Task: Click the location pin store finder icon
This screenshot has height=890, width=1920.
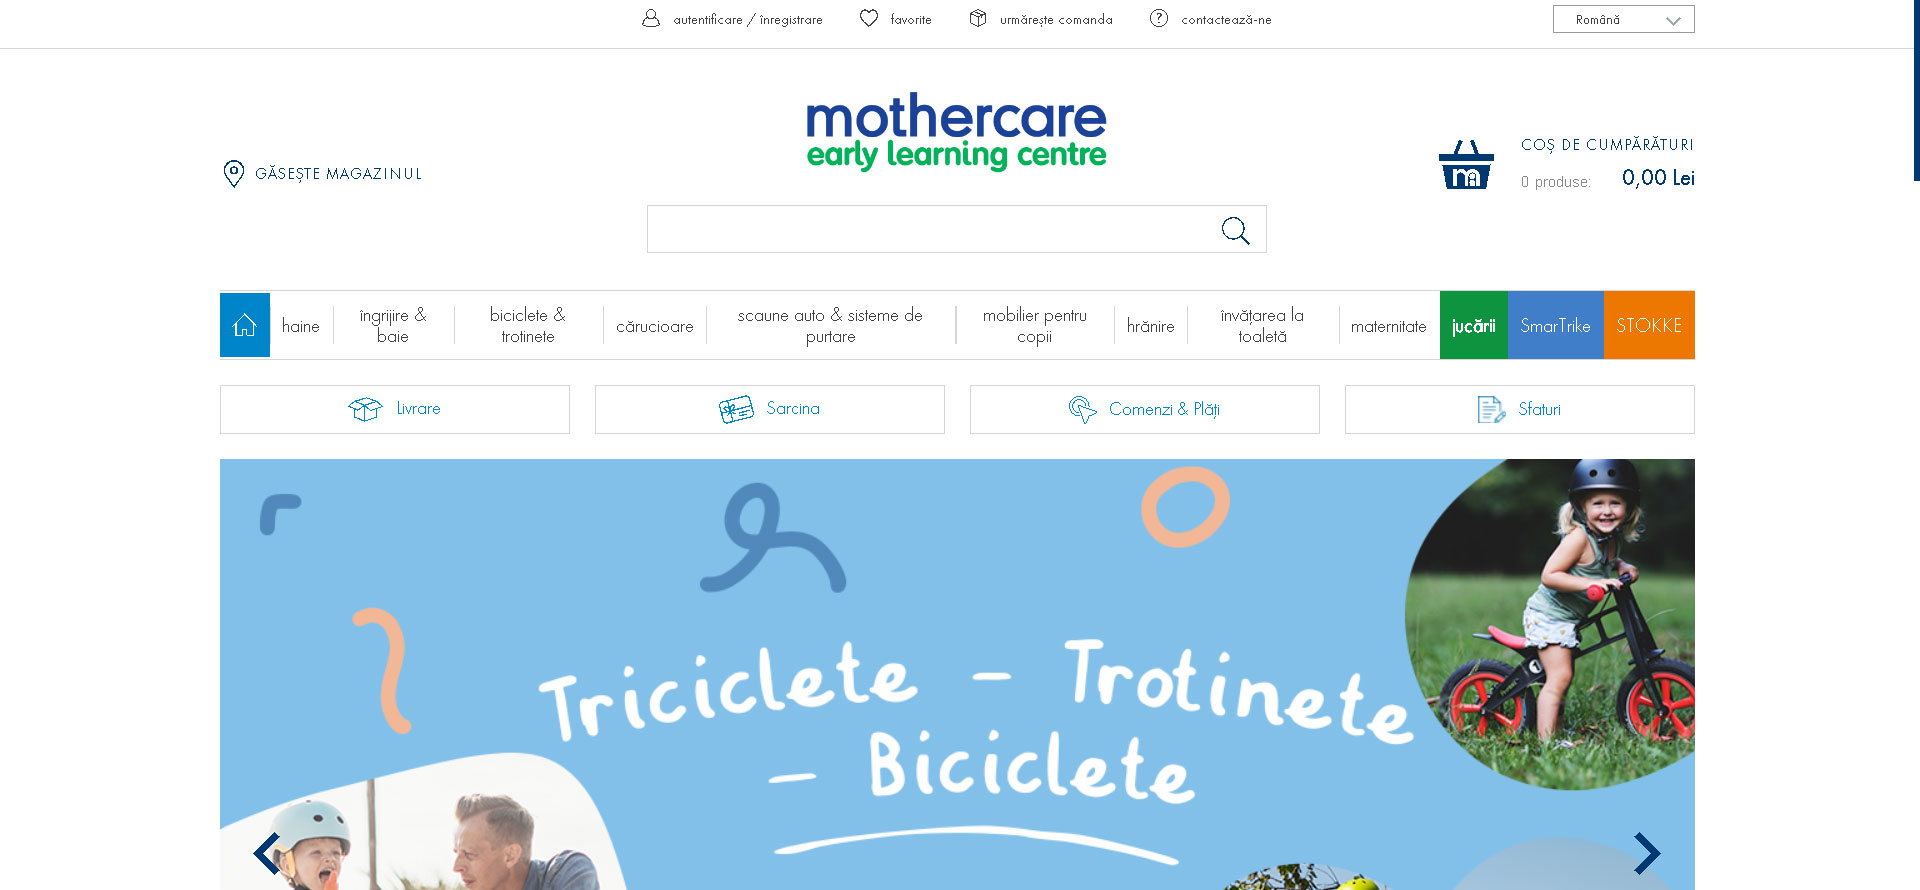Action: click(233, 173)
